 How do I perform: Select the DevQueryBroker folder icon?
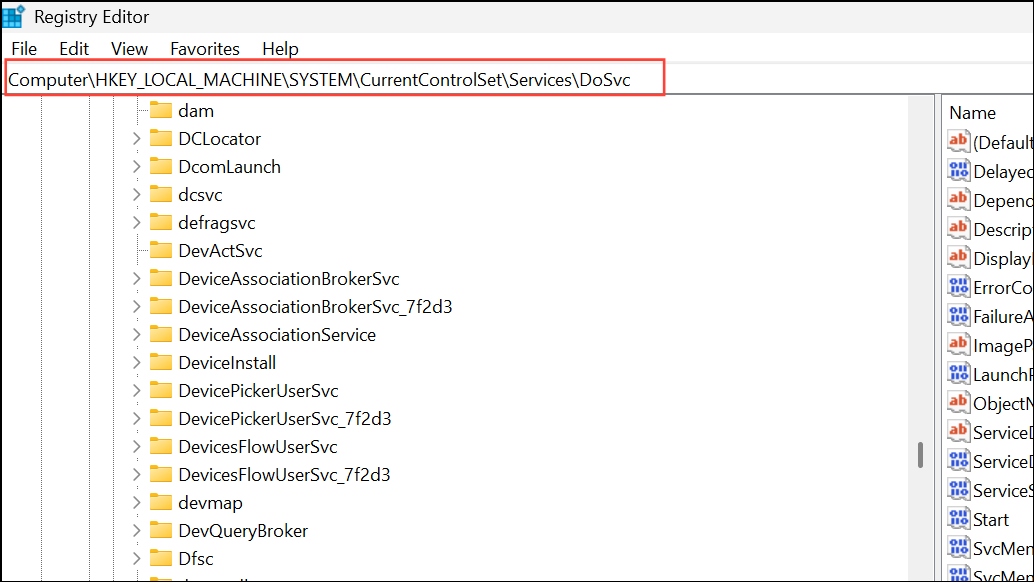(x=161, y=531)
